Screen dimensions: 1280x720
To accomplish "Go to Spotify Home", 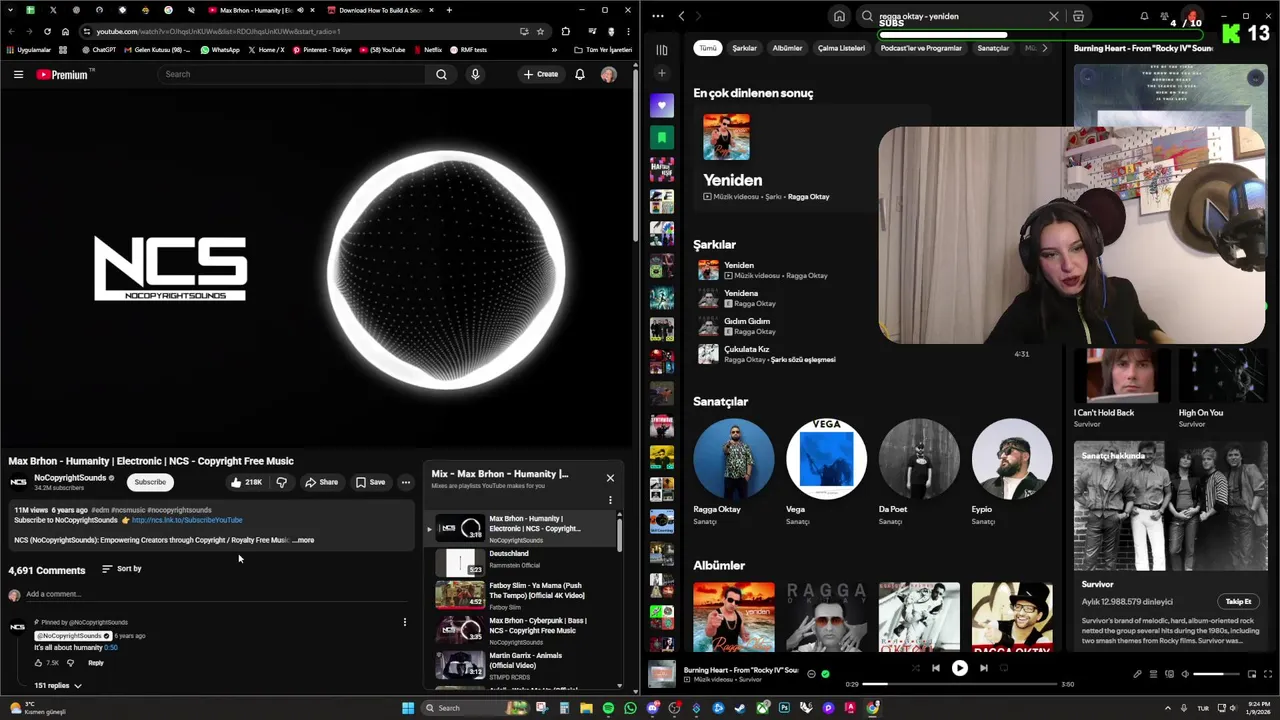I will (839, 16).
